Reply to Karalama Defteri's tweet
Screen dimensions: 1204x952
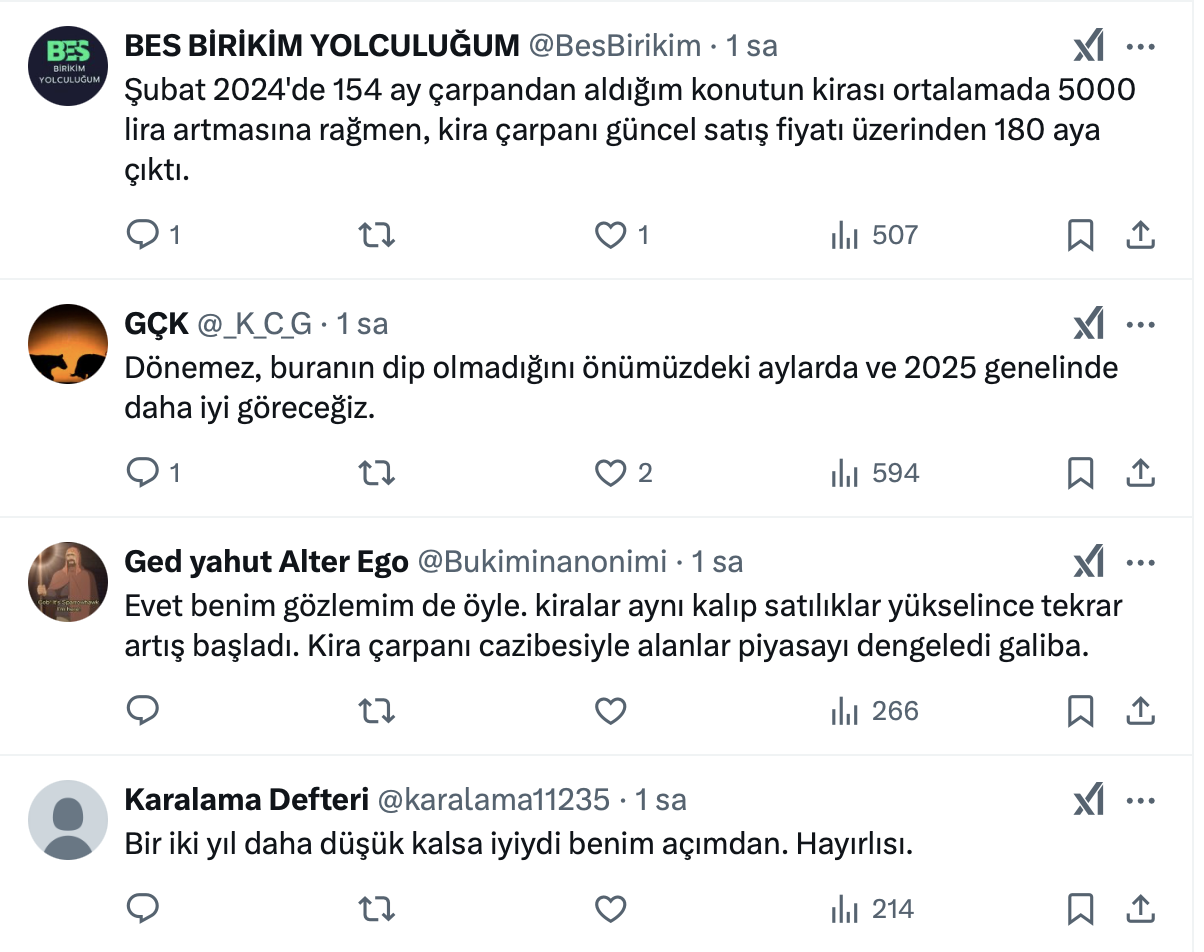coord(144,909)
